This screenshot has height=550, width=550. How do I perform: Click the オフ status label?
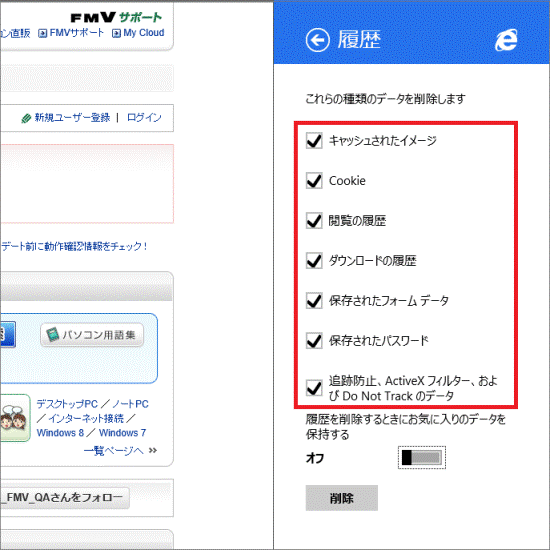pyautogui.click(x=315, y=458)
